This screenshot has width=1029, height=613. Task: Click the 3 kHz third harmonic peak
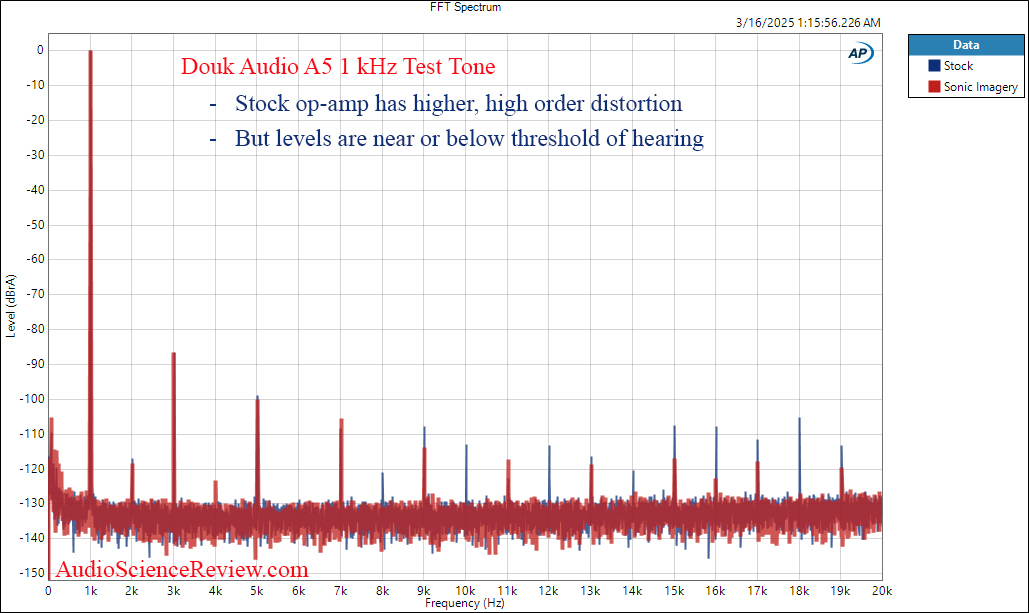(x=174, y=427)
